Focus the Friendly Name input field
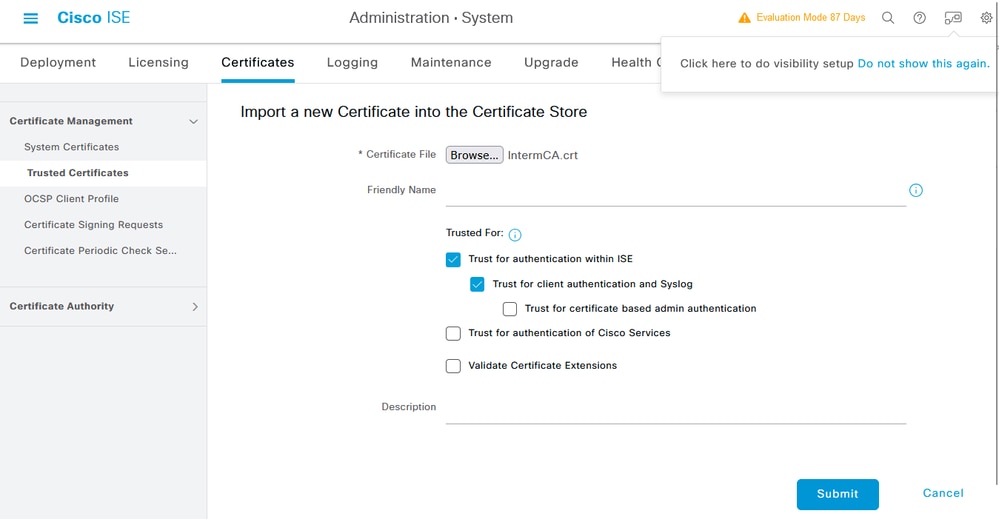The image size is (999, 519). click(675, 191)
